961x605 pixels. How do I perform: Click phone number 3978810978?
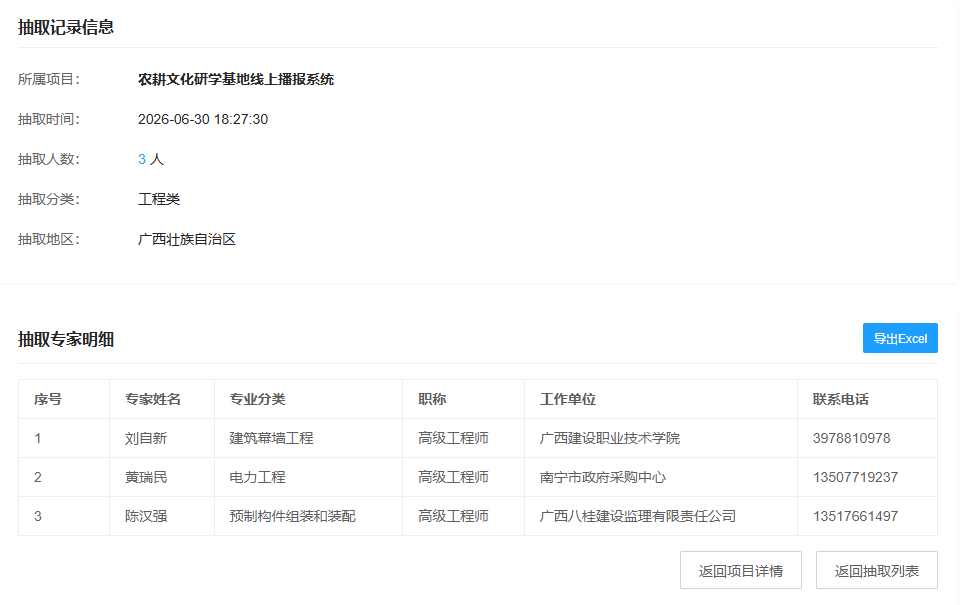[x=851, y=438]
